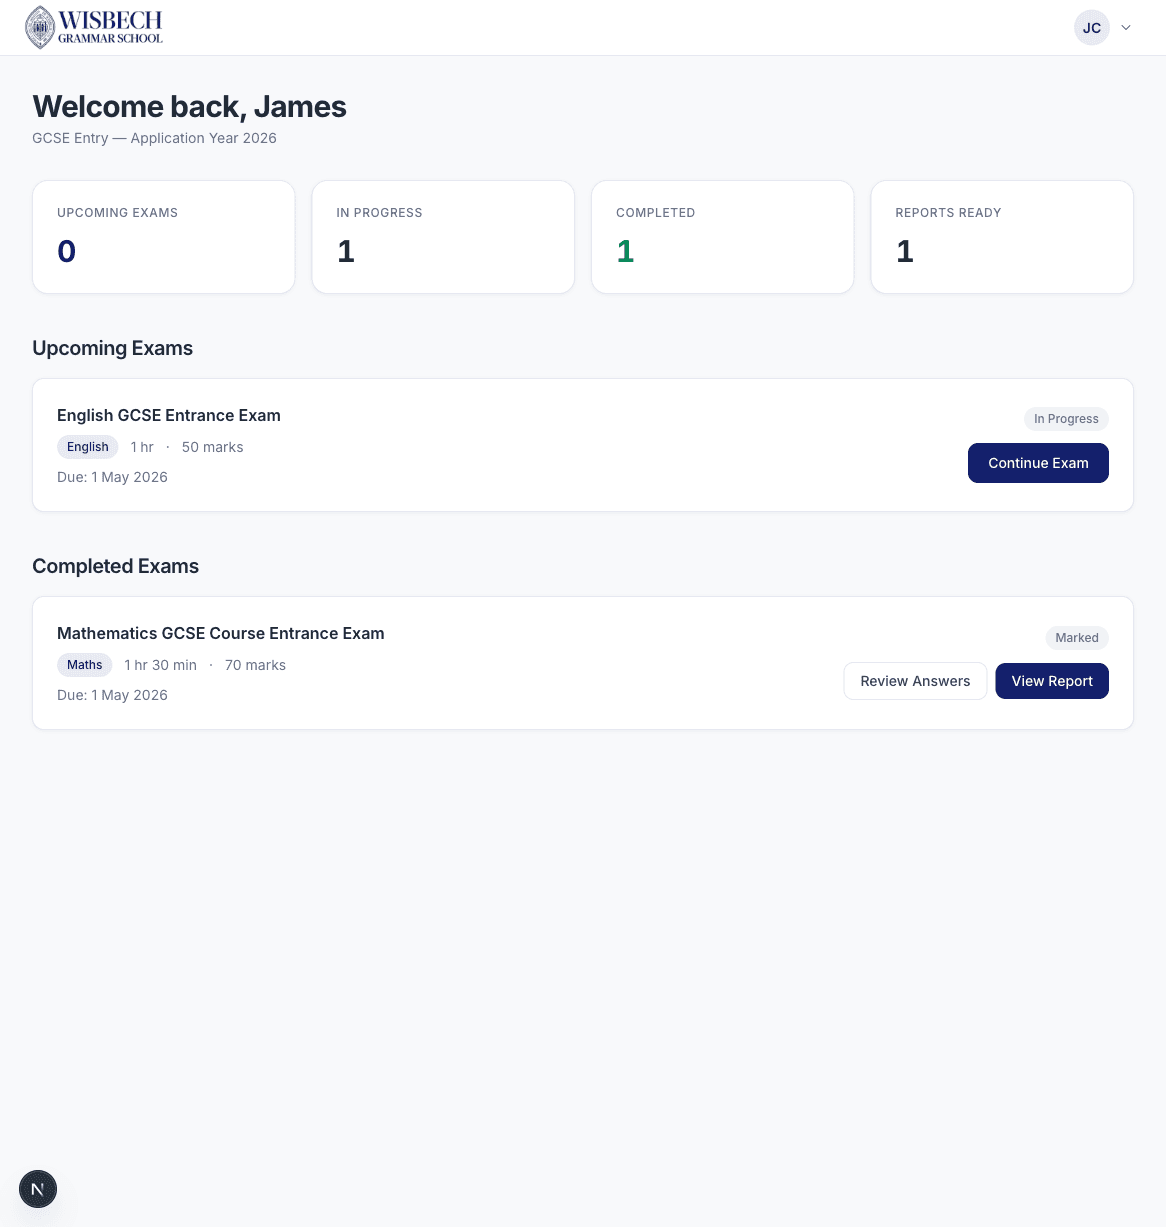This screenshot has width=1166, height=1227.
Task: Click the Upcoming Exams section heading
Action: (112, 348)
